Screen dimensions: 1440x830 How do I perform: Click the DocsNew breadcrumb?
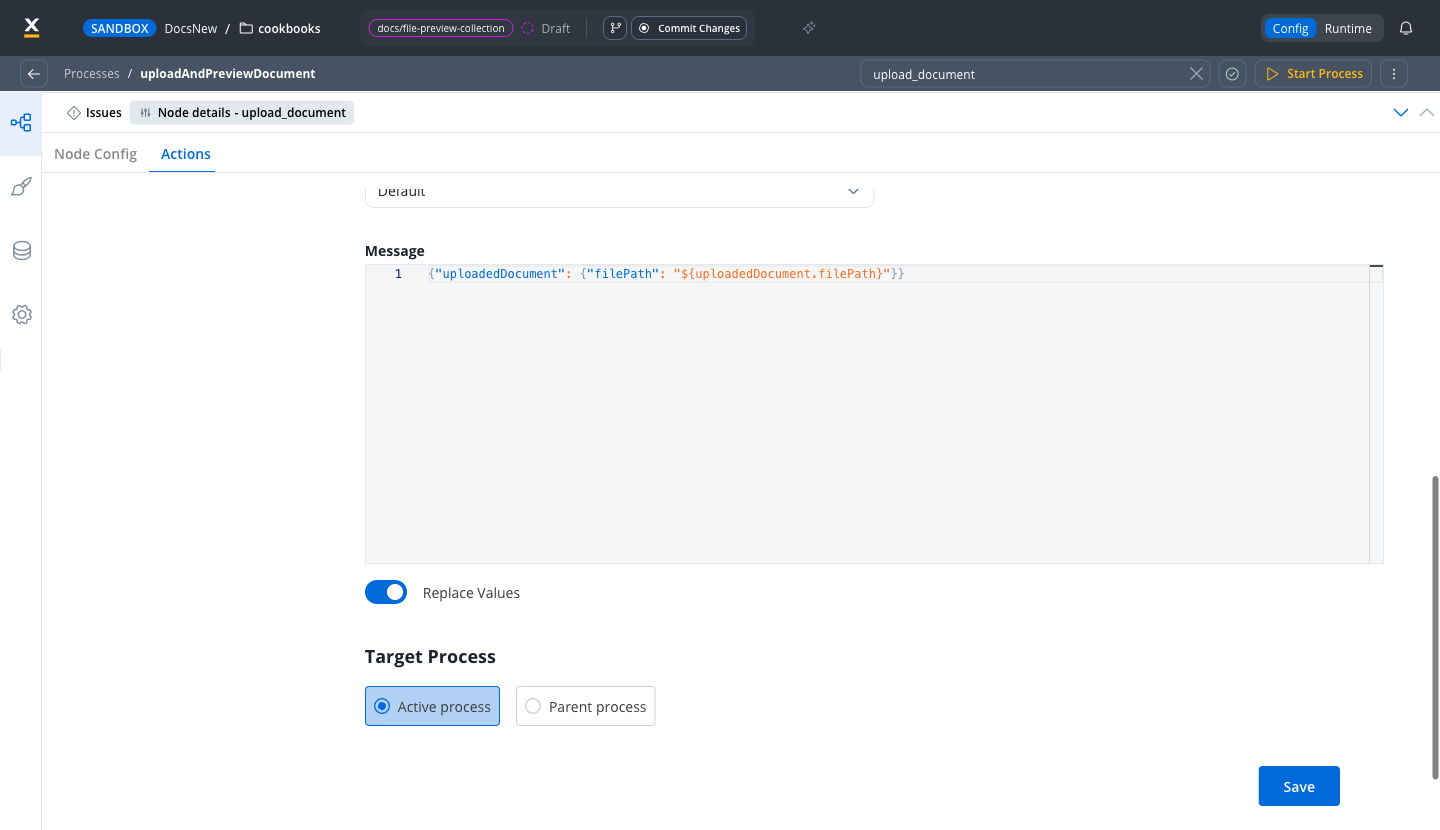[190, 28]
